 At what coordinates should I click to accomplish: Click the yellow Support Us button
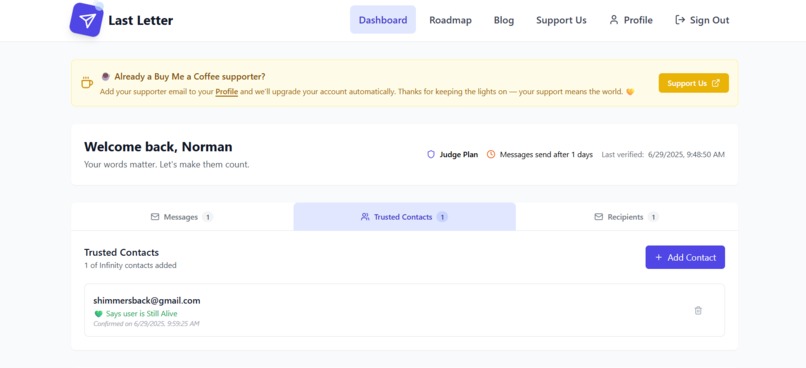[693, 83]
